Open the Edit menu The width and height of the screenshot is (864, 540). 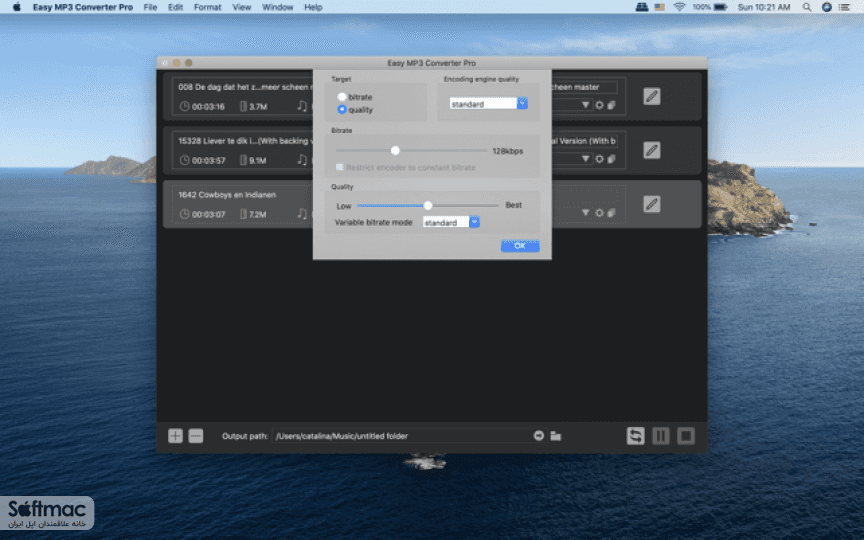(175, 7)
